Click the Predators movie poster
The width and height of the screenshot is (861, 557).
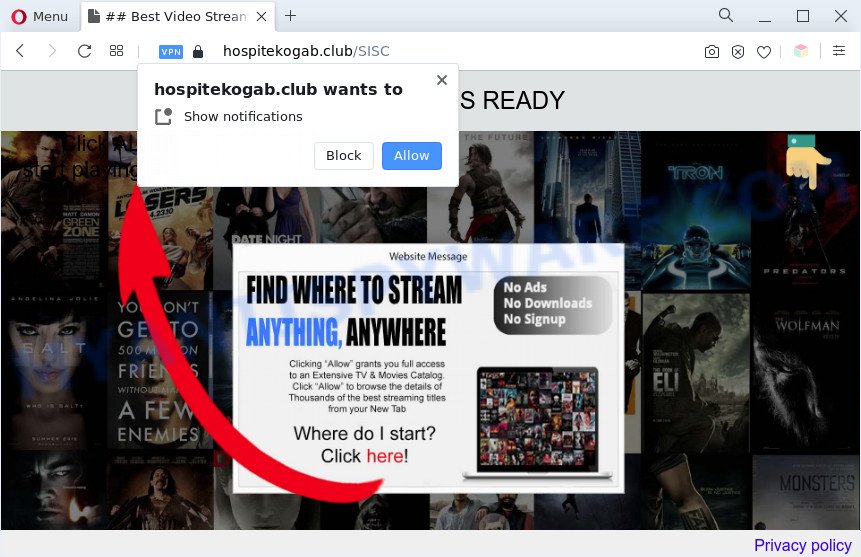tap(805, 211)
